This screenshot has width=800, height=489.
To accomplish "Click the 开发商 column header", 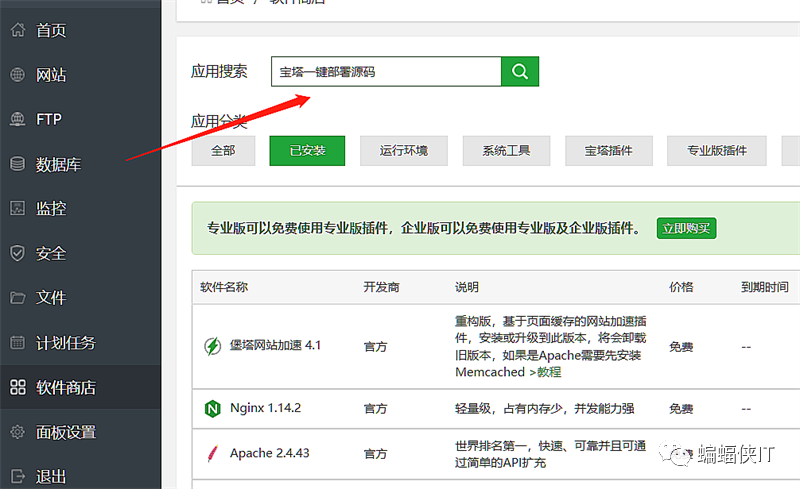I will 381,287.
